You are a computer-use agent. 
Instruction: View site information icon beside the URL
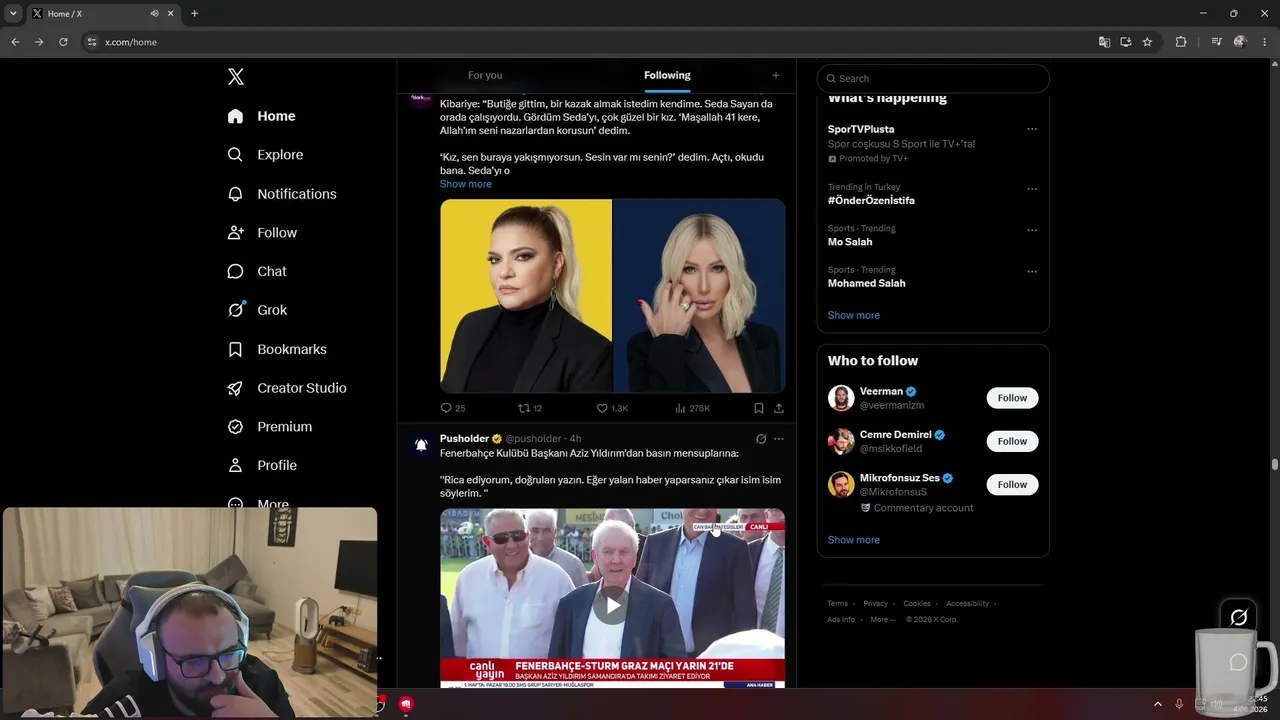click(91, 42)
